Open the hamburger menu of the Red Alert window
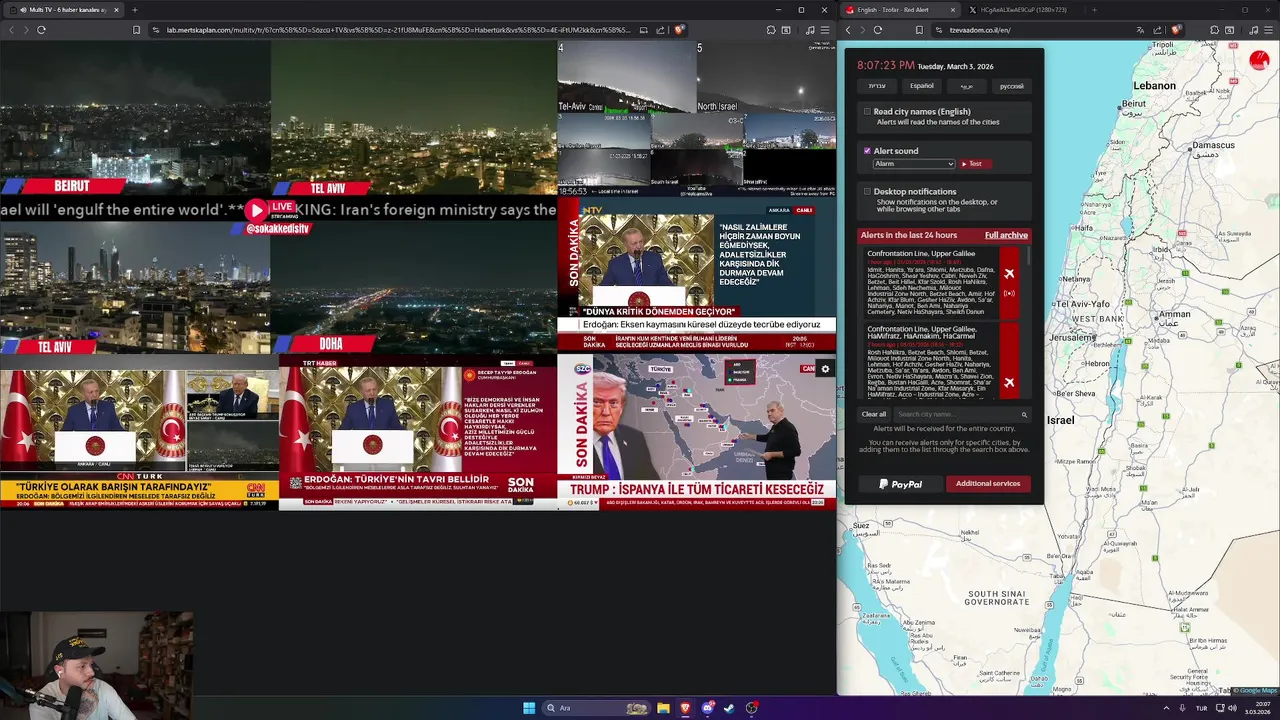Viewport: 1280px width, 720px height. point(1268,30)
